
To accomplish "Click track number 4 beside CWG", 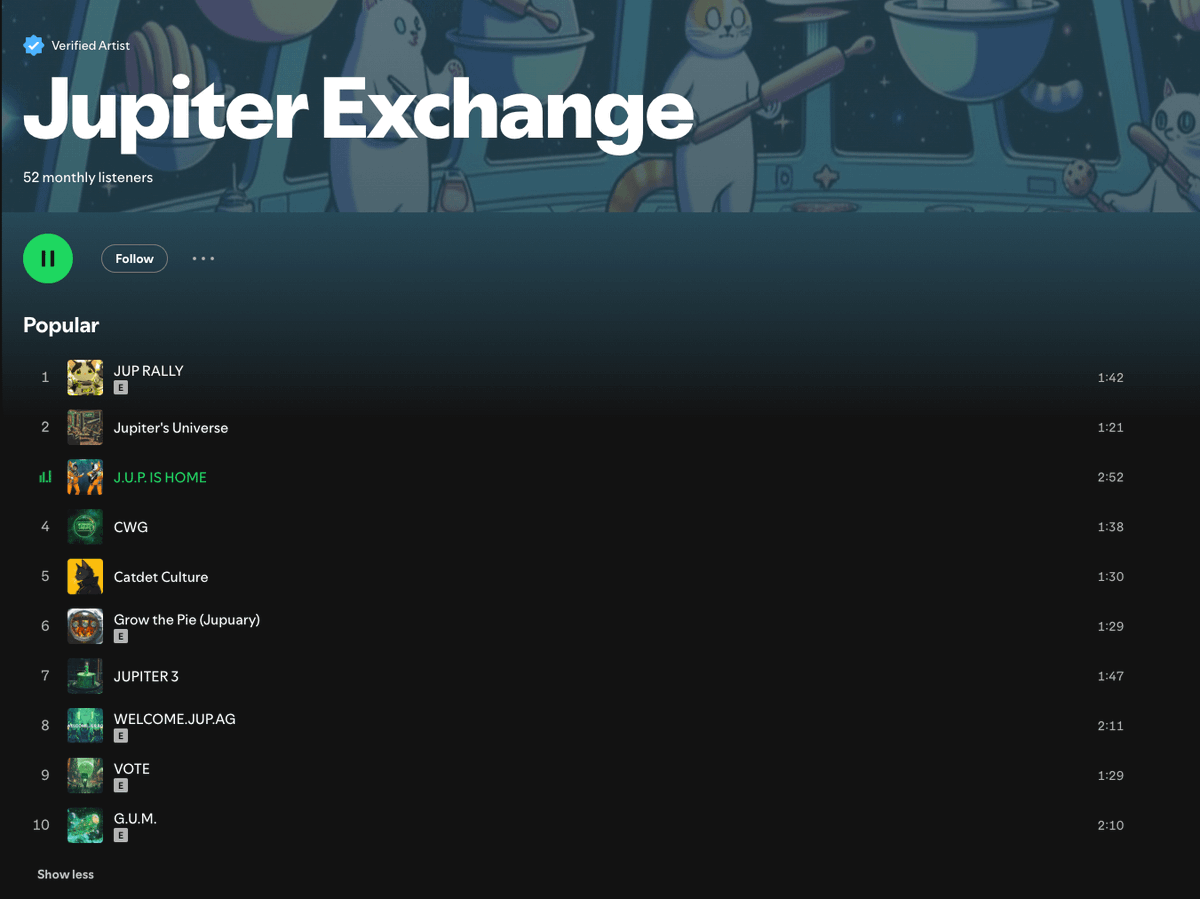I will pyautogui.click(x=45, y=527).
